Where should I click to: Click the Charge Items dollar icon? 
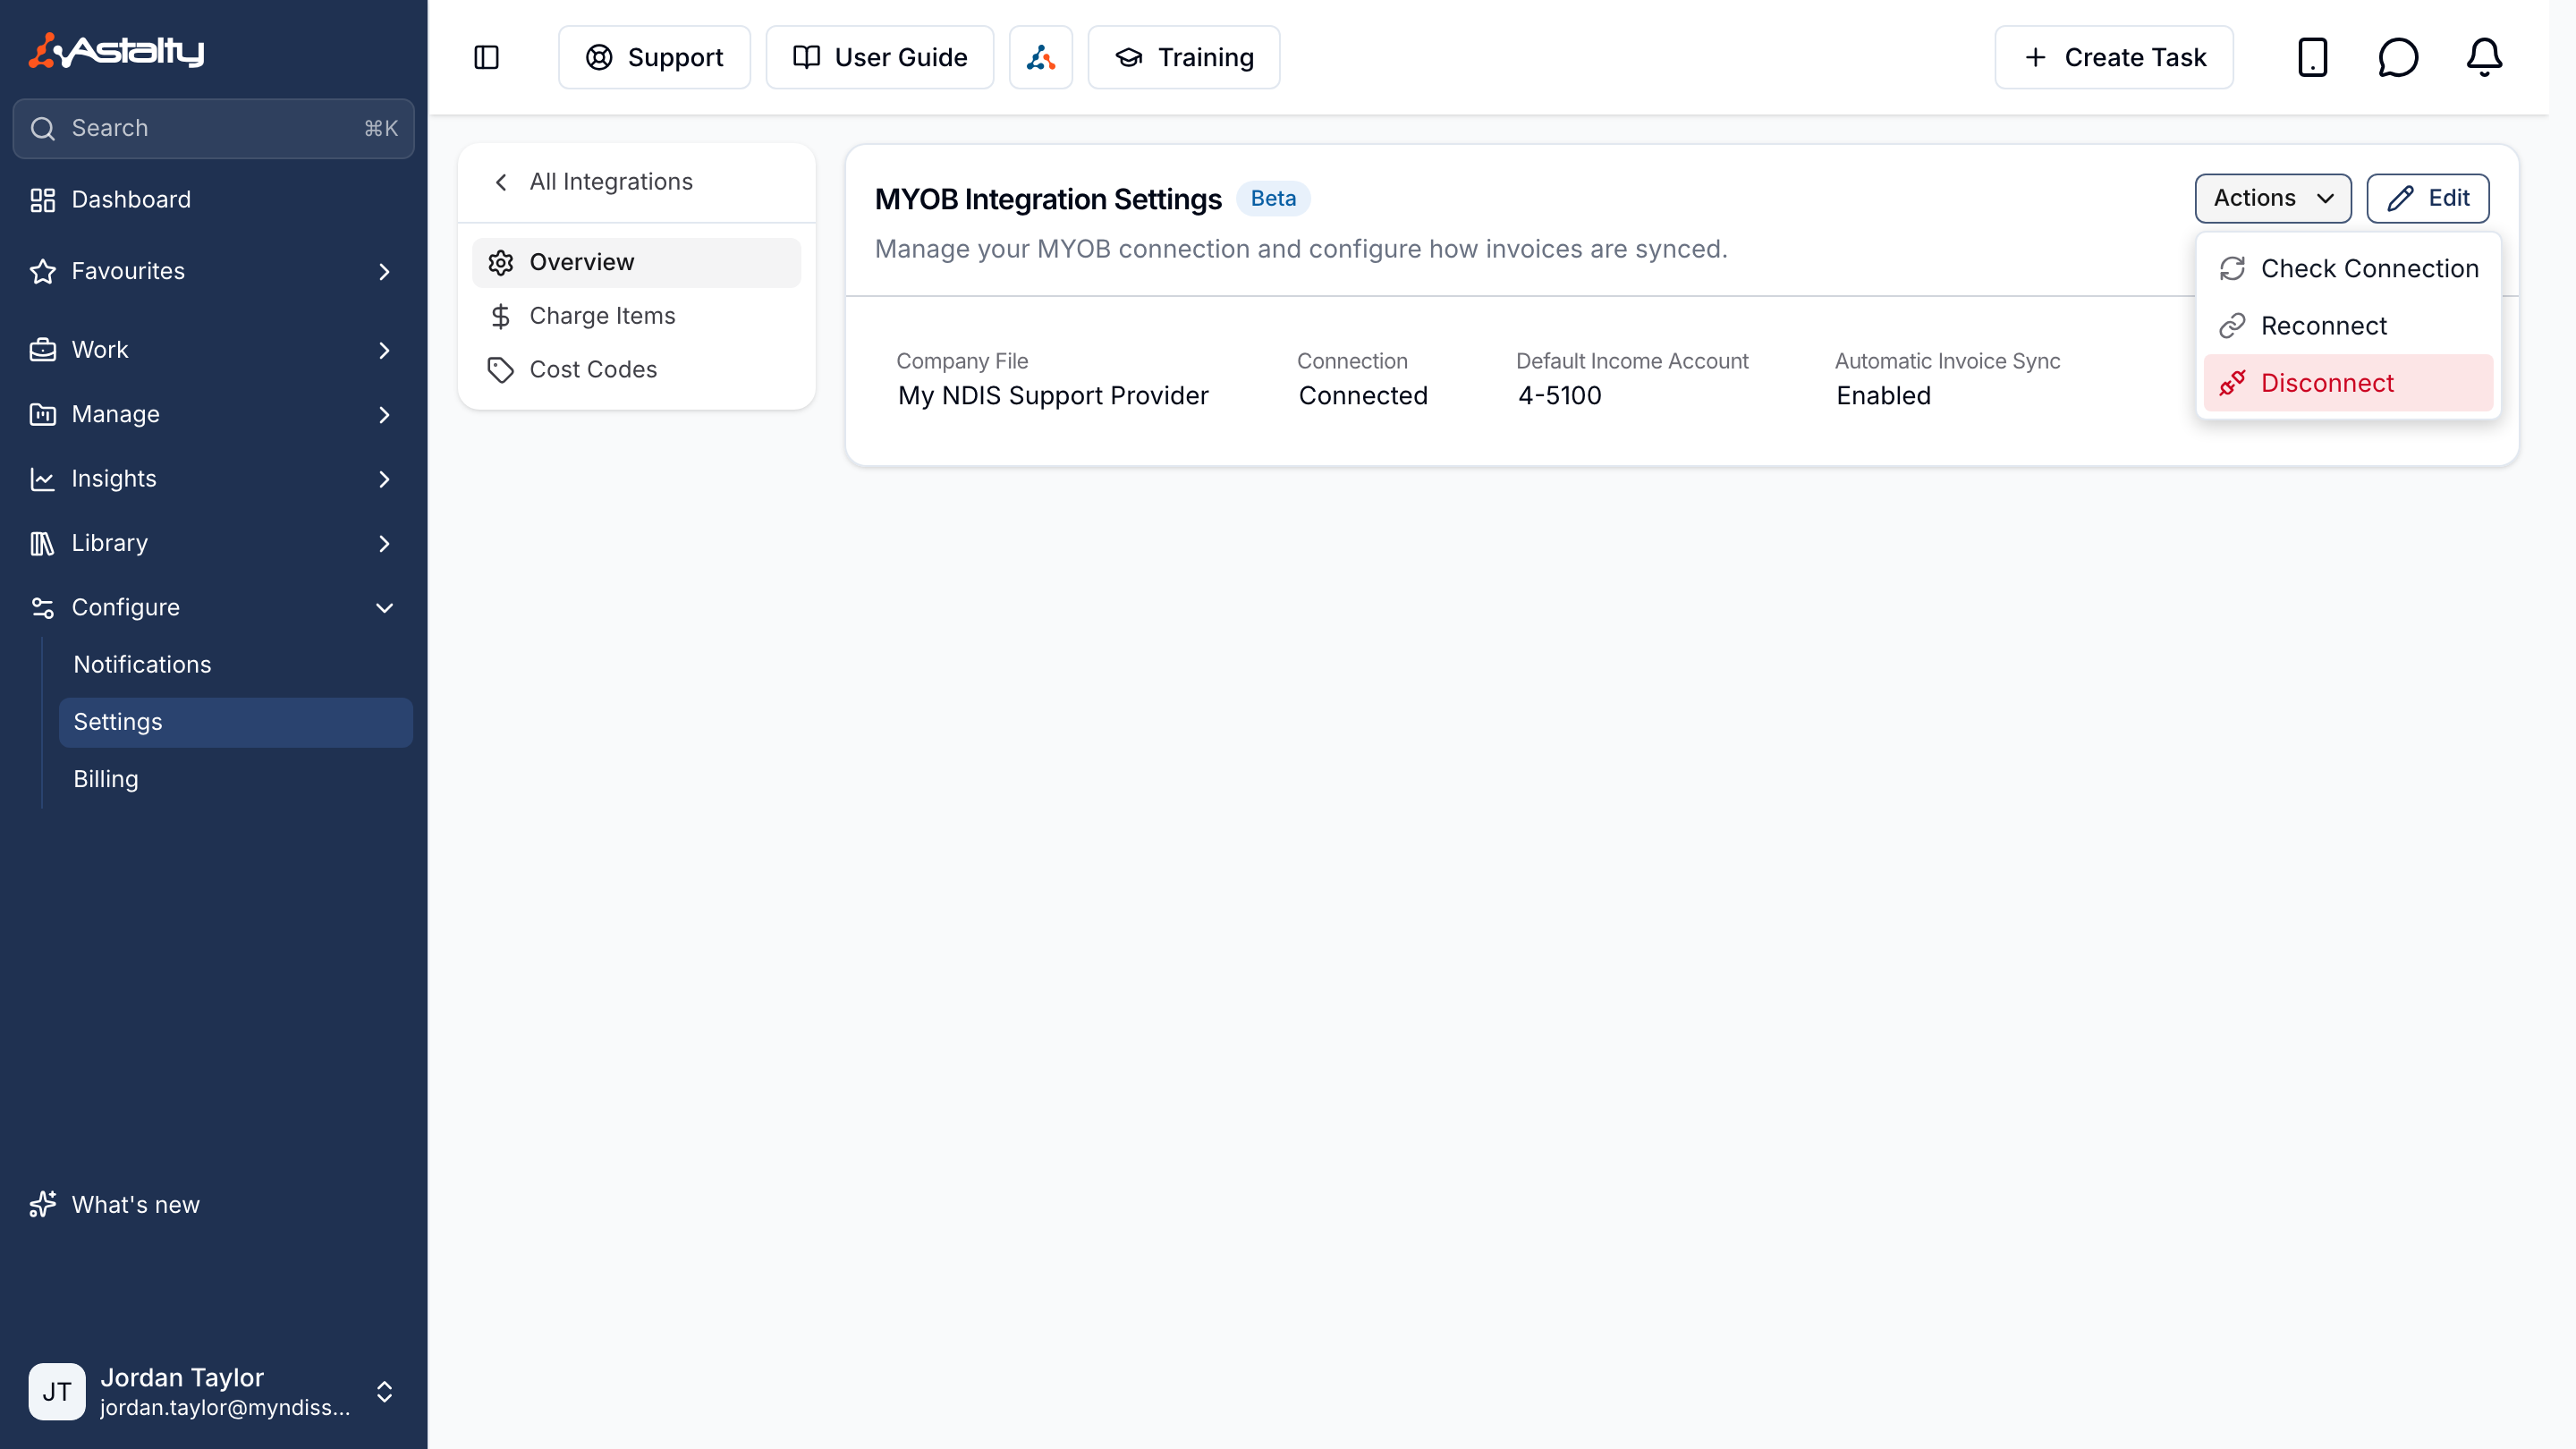click(x=501, y=316)
